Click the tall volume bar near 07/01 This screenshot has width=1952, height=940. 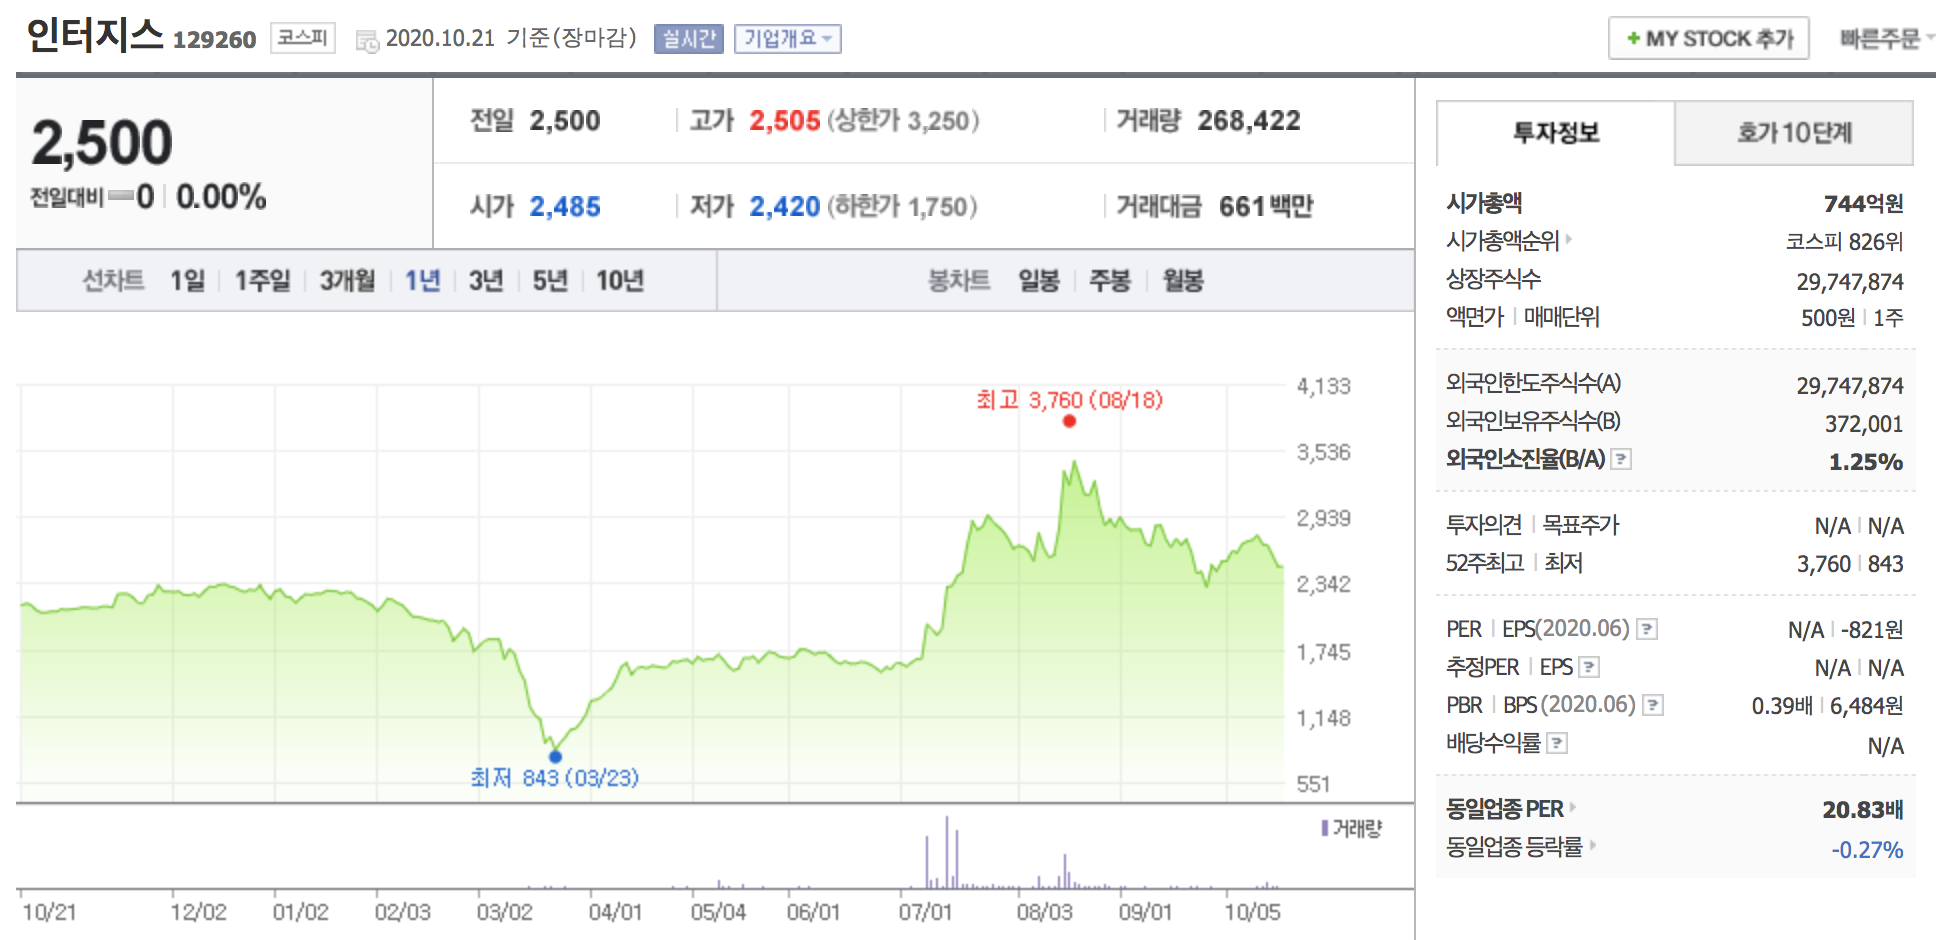click(947, 852)
